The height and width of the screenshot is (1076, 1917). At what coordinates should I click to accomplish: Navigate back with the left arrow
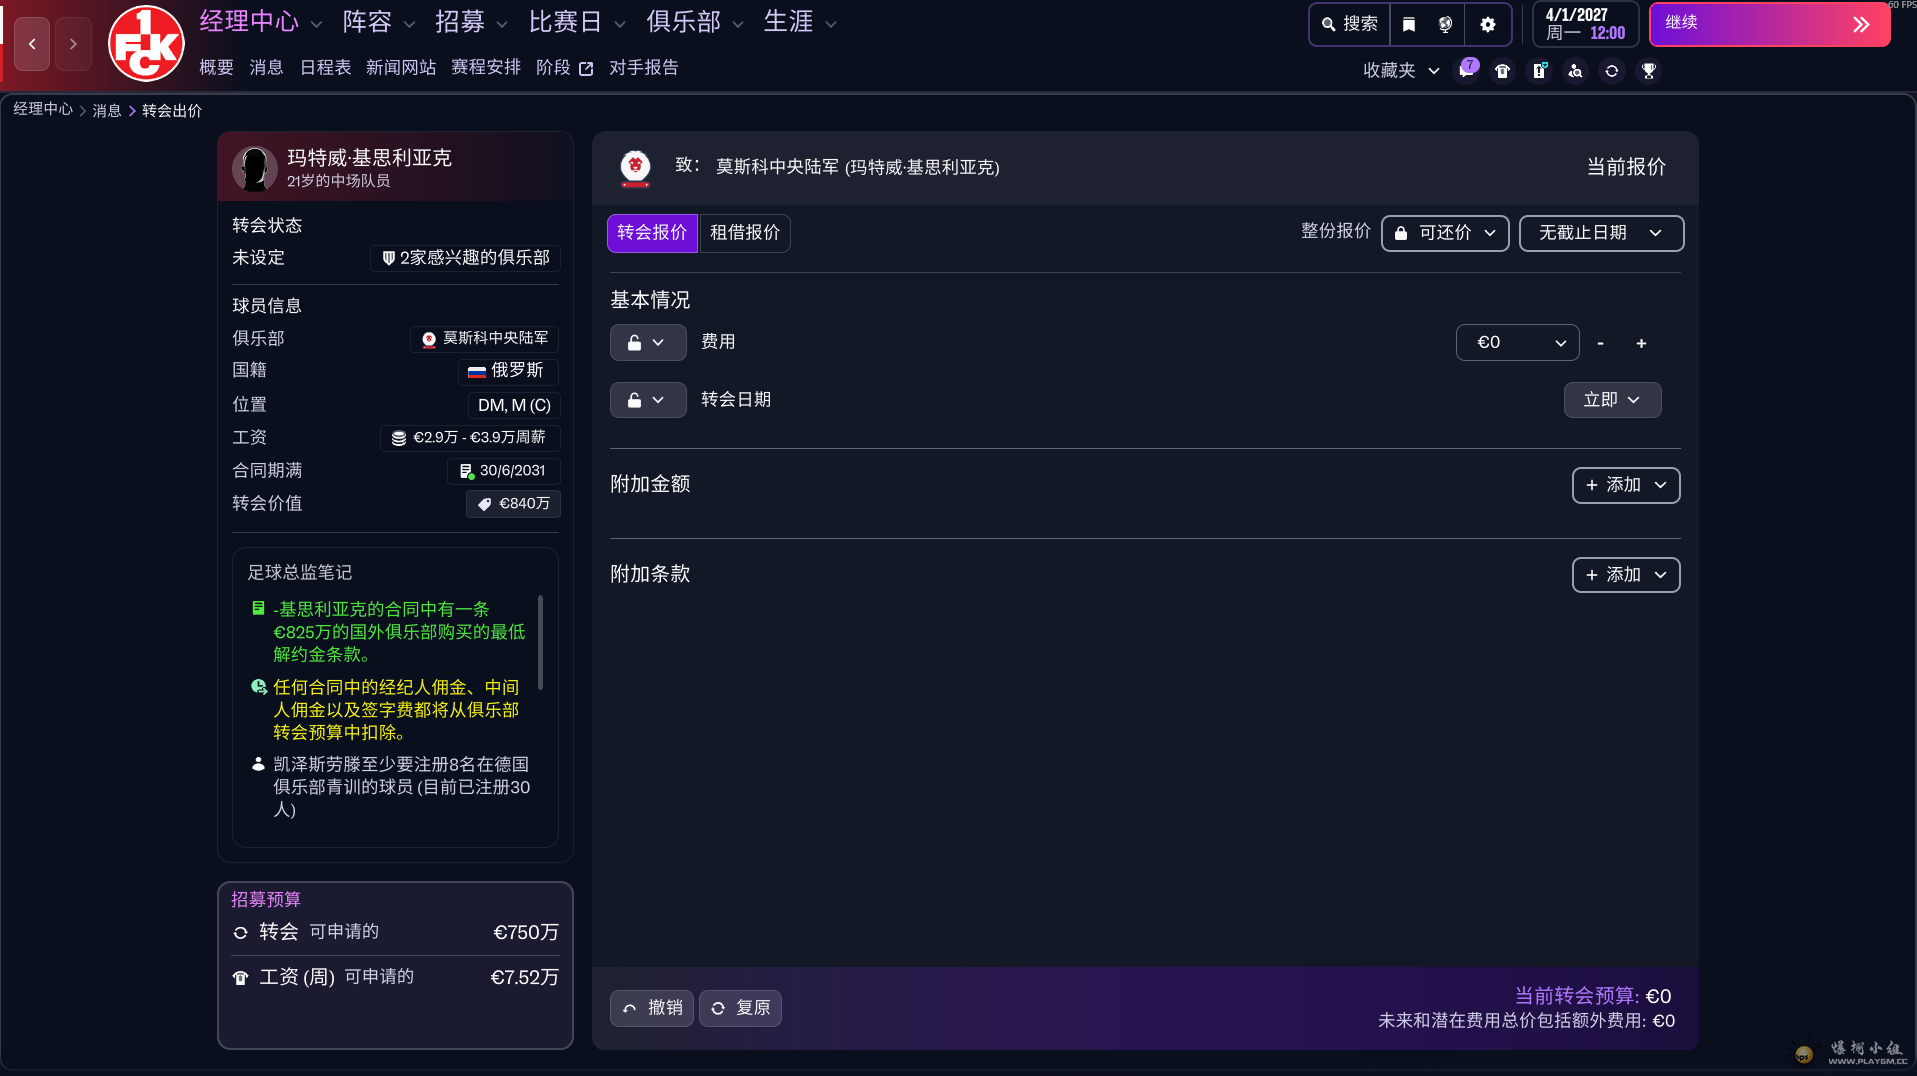coord(32,43)
